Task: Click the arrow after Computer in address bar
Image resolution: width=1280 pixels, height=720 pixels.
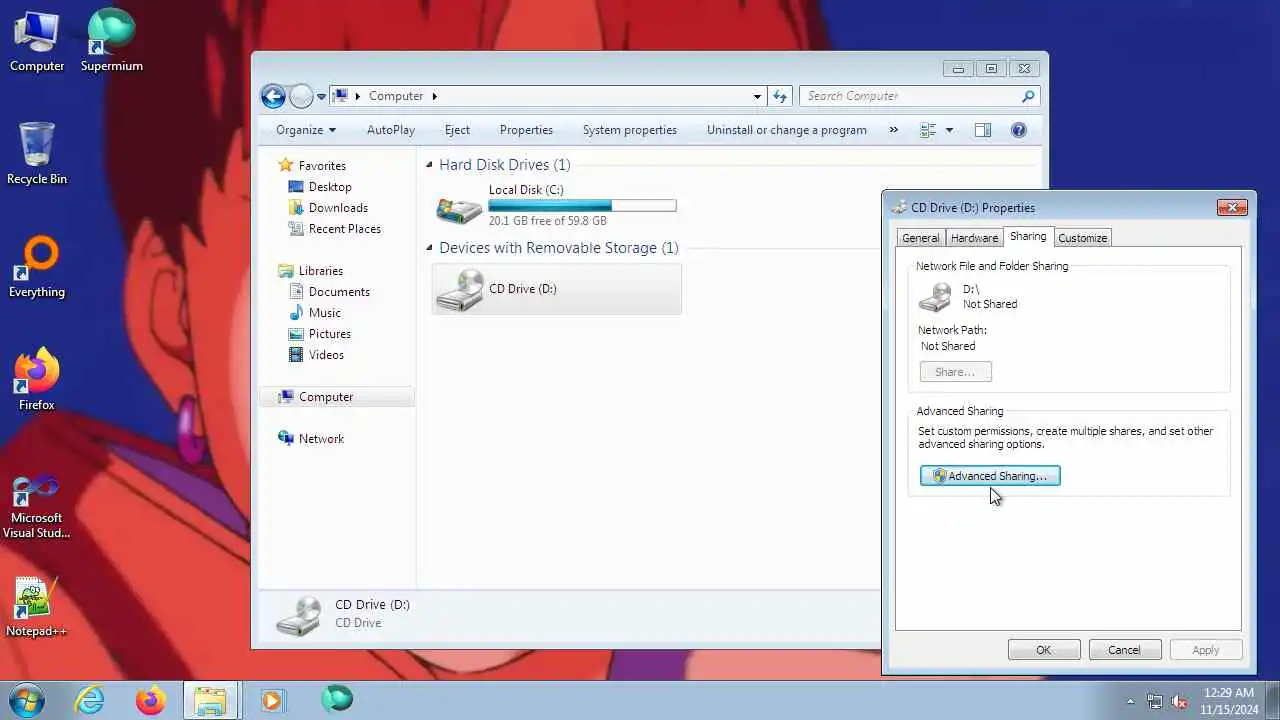Action: (x=435, y=96)
